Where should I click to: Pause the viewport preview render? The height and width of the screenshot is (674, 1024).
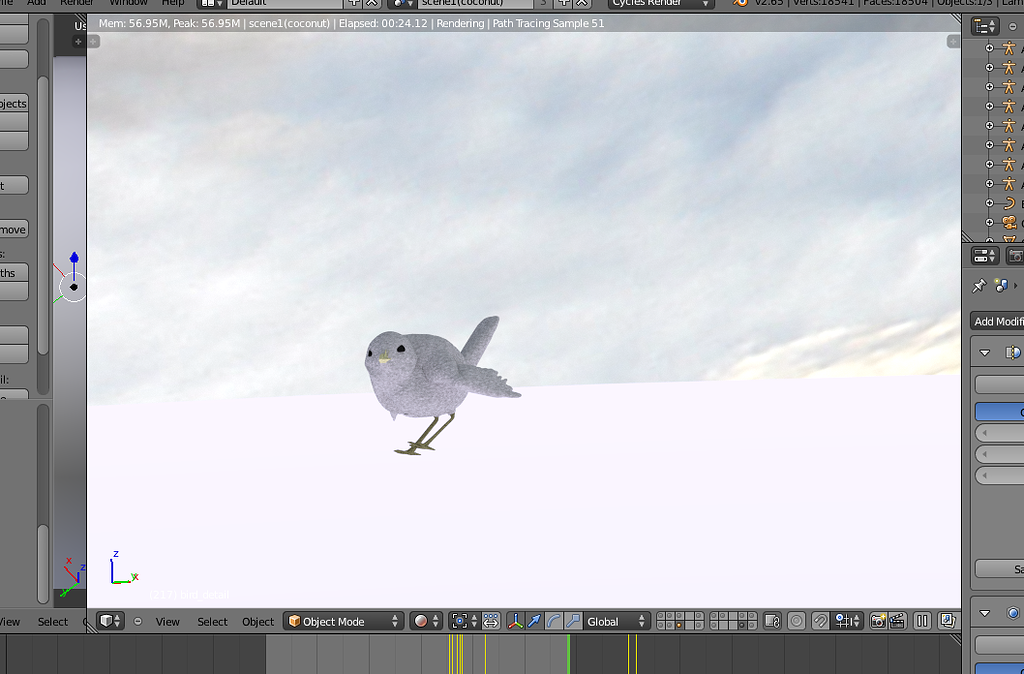[922, 621]
